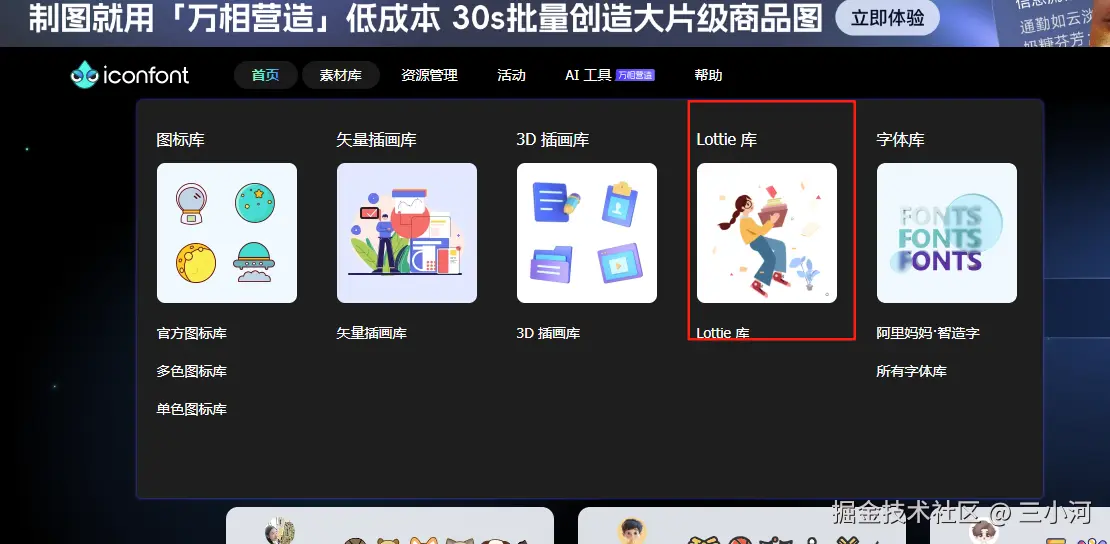The height and width of the screenshot is (544, 1110).
Task: Click the 矢量插画库 column heading
Action: [377, 140]
